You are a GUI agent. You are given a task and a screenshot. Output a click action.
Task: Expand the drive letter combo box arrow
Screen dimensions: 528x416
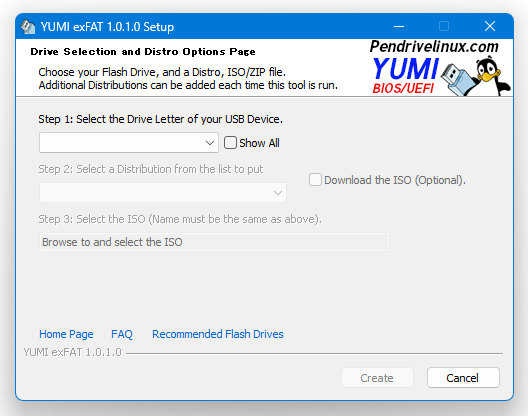coord(210,143)
